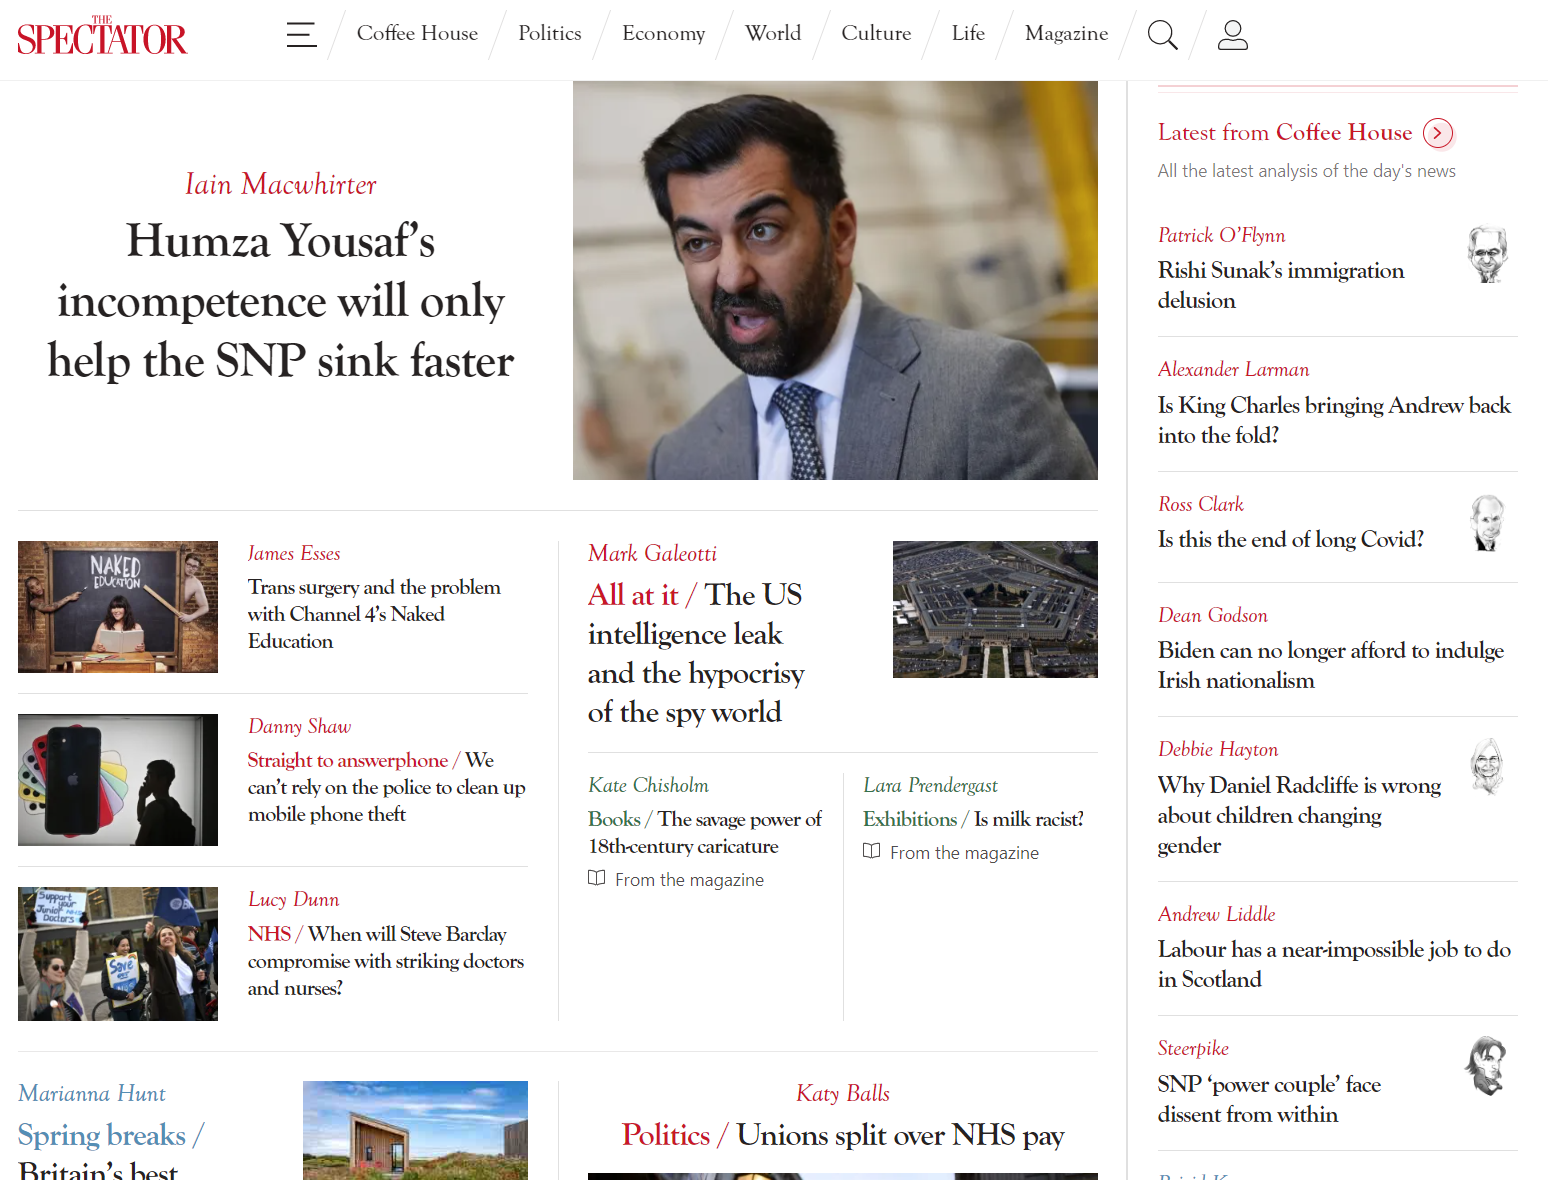Image resolution: width=1548 pixels, height=1180 pixels.
Task: Click Patrick O'Flynn caricature portrait
Action: (x=1487, y=255)
